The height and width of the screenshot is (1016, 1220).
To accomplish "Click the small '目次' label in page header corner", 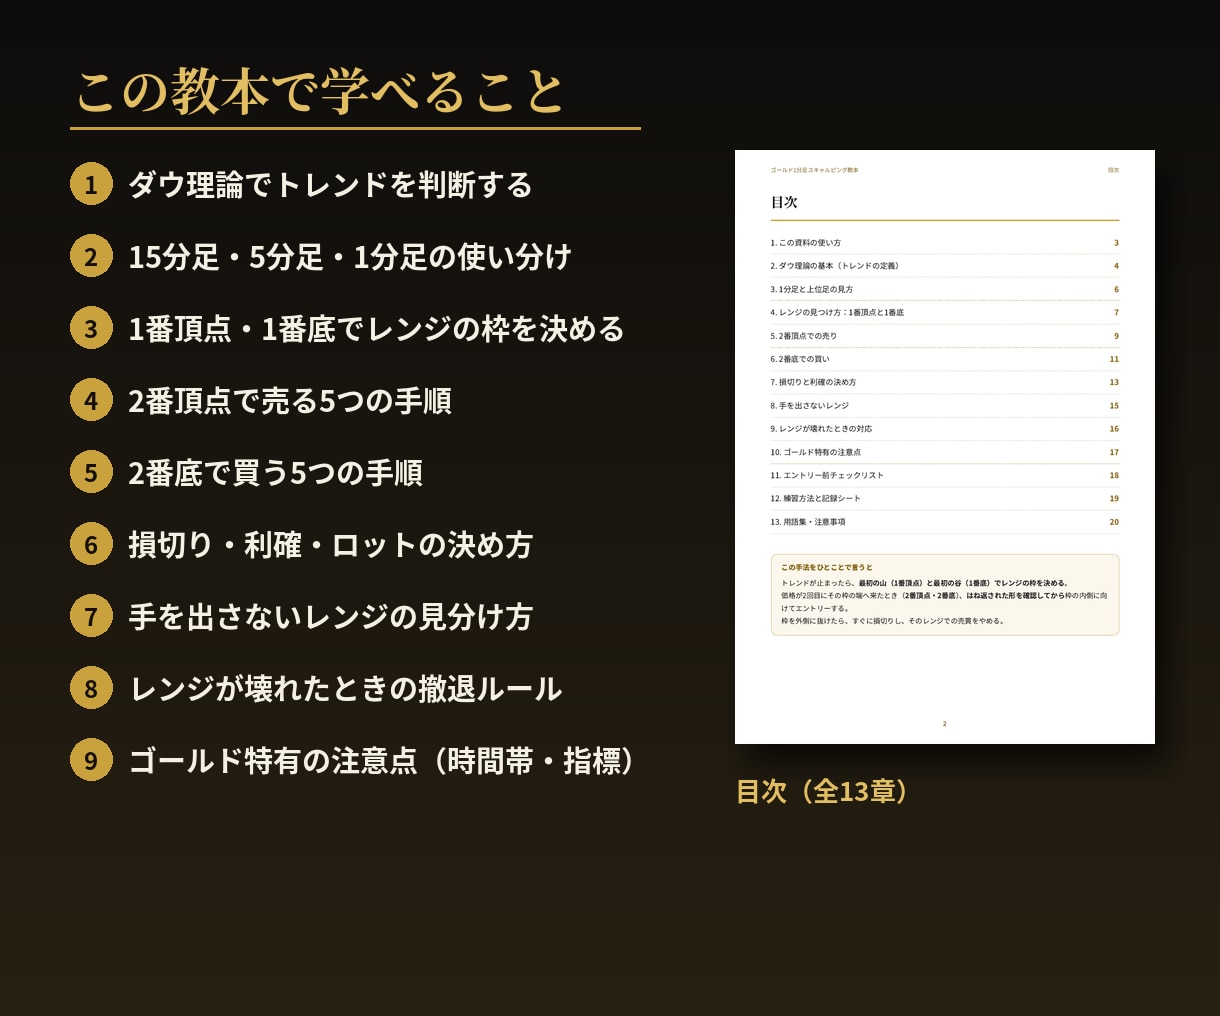I will 1113,170.
